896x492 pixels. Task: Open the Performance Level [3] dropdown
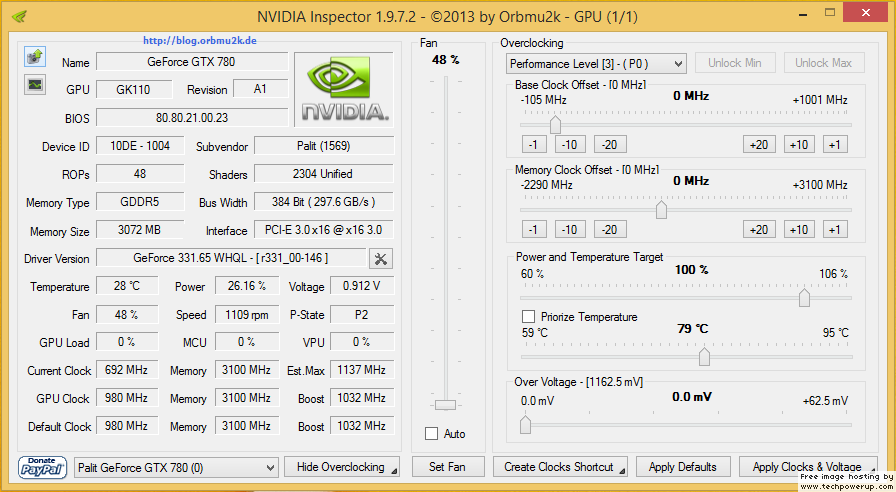tap(596, 63)
